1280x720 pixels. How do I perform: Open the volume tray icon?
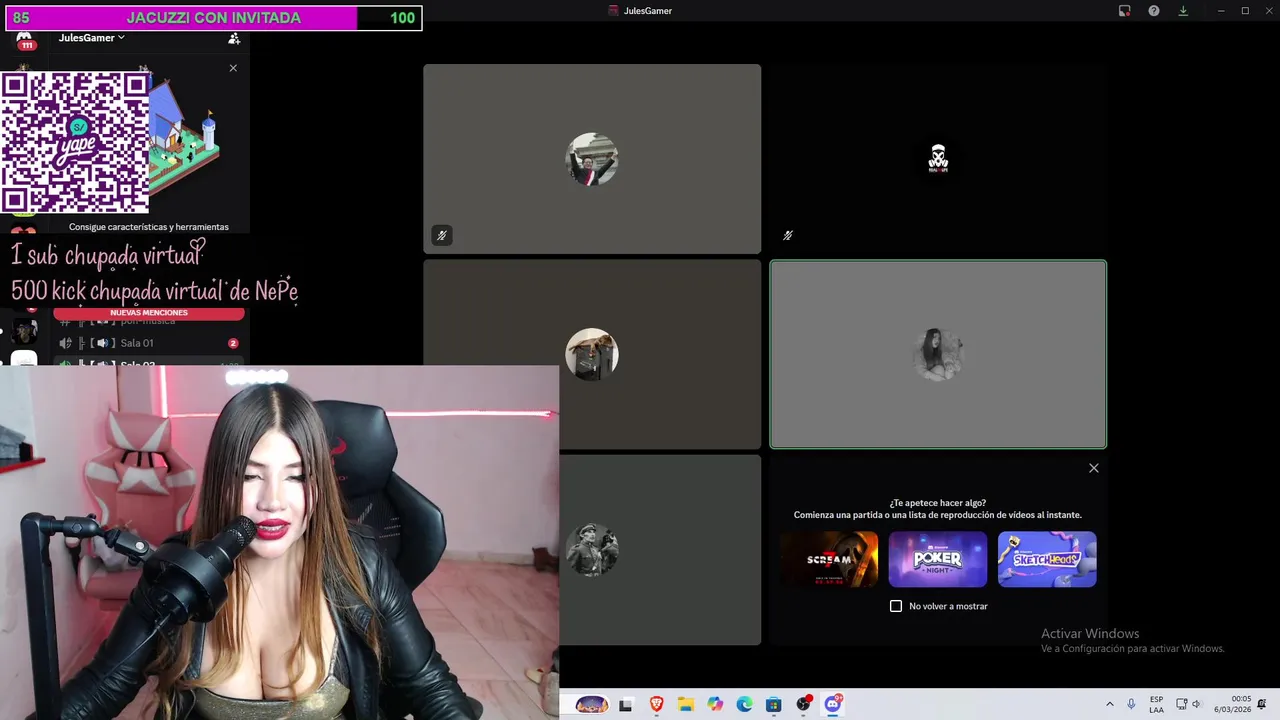coord(1196,705)
